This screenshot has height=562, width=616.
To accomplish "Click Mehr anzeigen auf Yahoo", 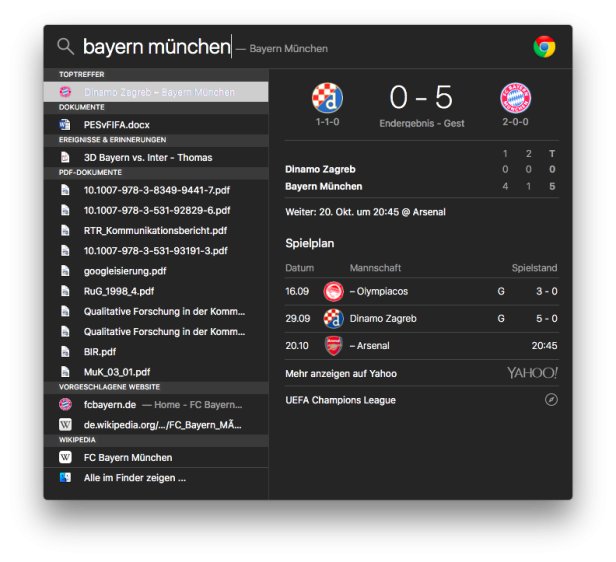I will coord(341,373).
